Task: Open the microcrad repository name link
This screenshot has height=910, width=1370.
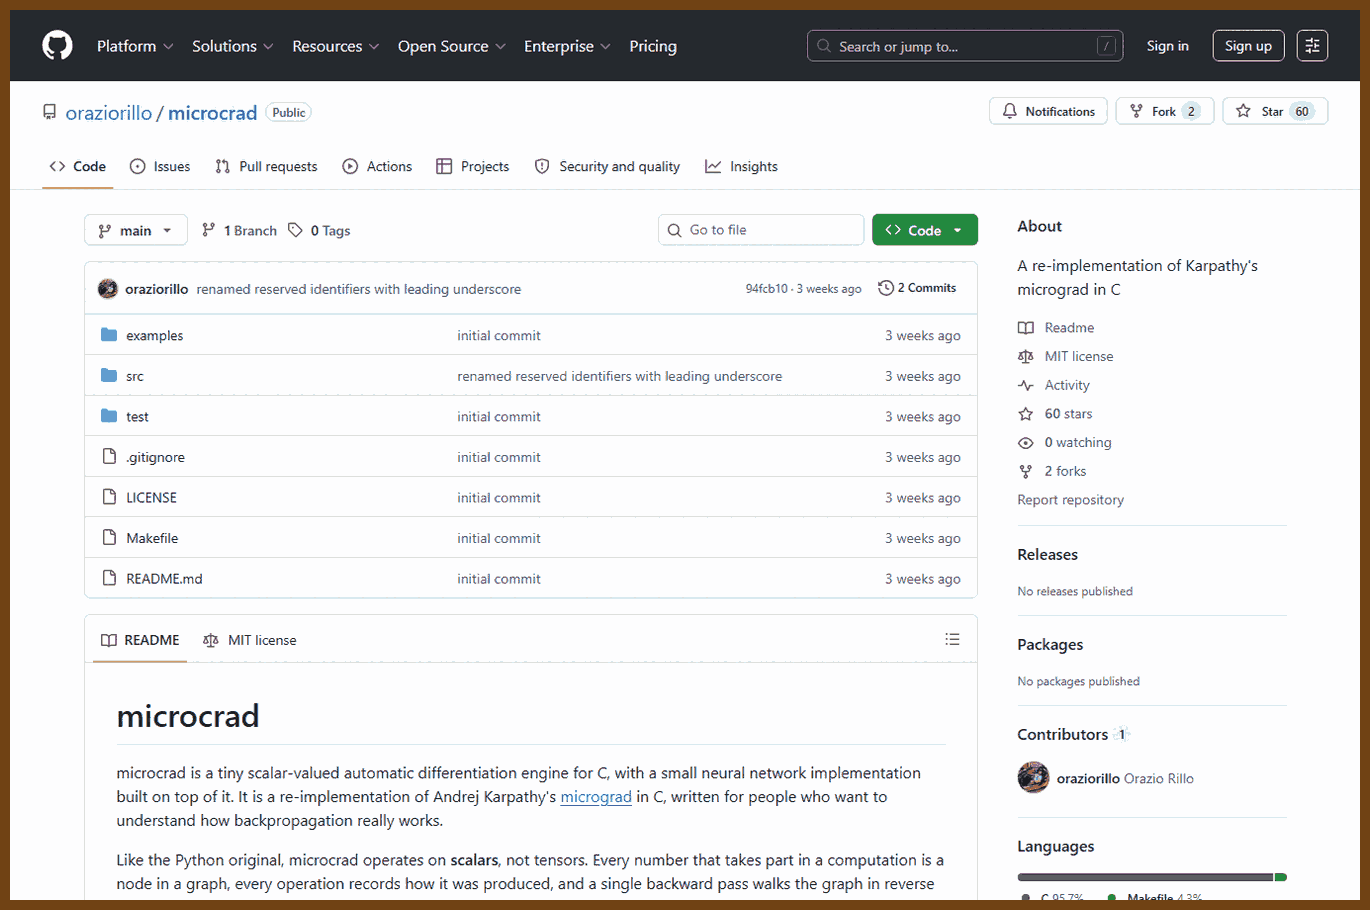Action: (x=213, y=113)
